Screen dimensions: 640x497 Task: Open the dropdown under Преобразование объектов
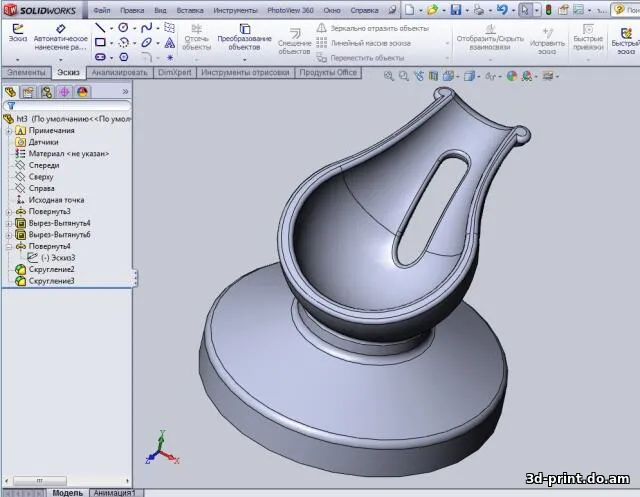245,60
